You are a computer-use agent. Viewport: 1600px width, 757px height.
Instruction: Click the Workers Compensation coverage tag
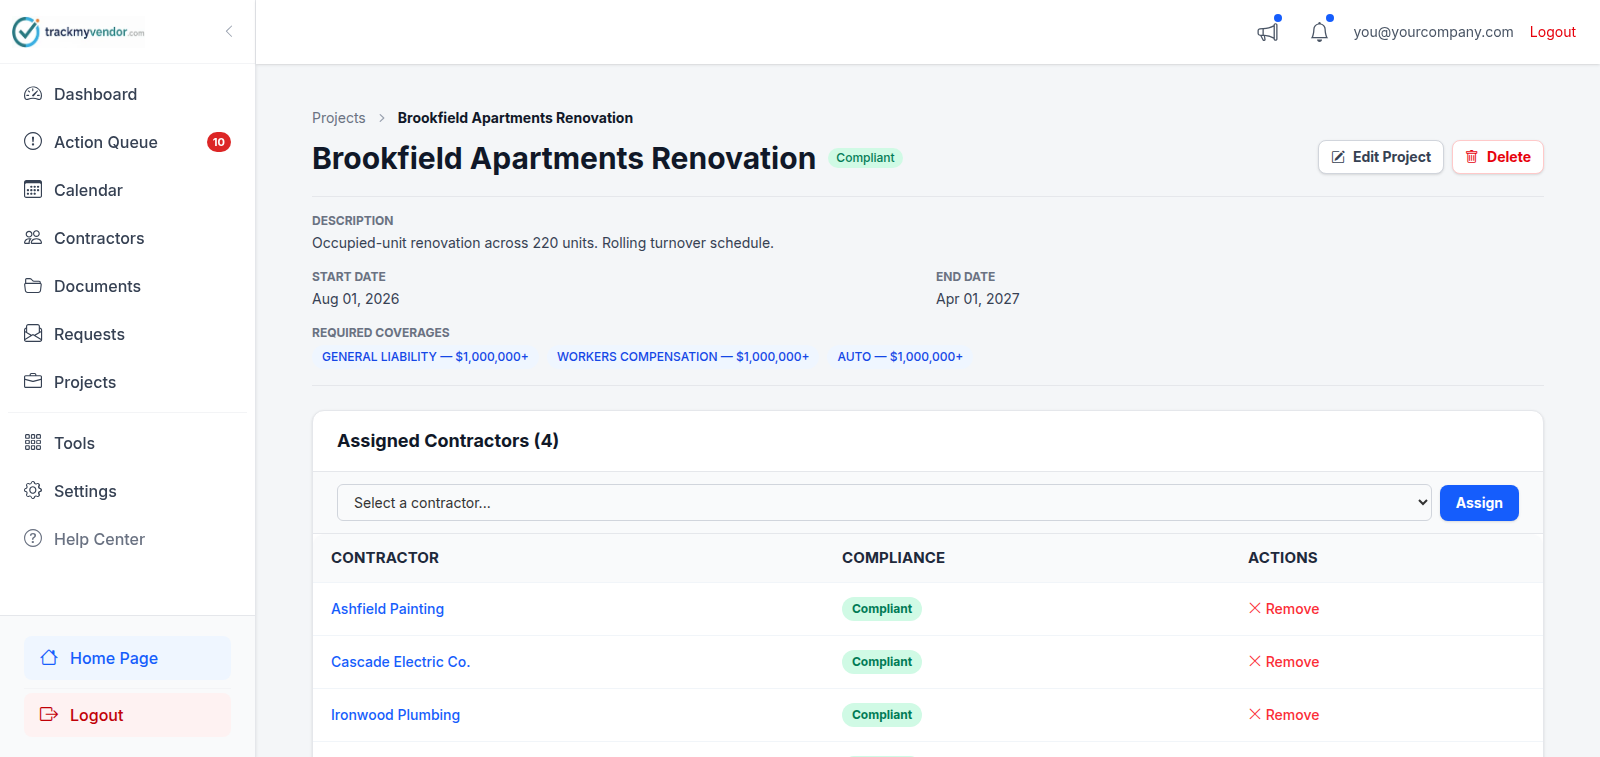pos(683,357)
